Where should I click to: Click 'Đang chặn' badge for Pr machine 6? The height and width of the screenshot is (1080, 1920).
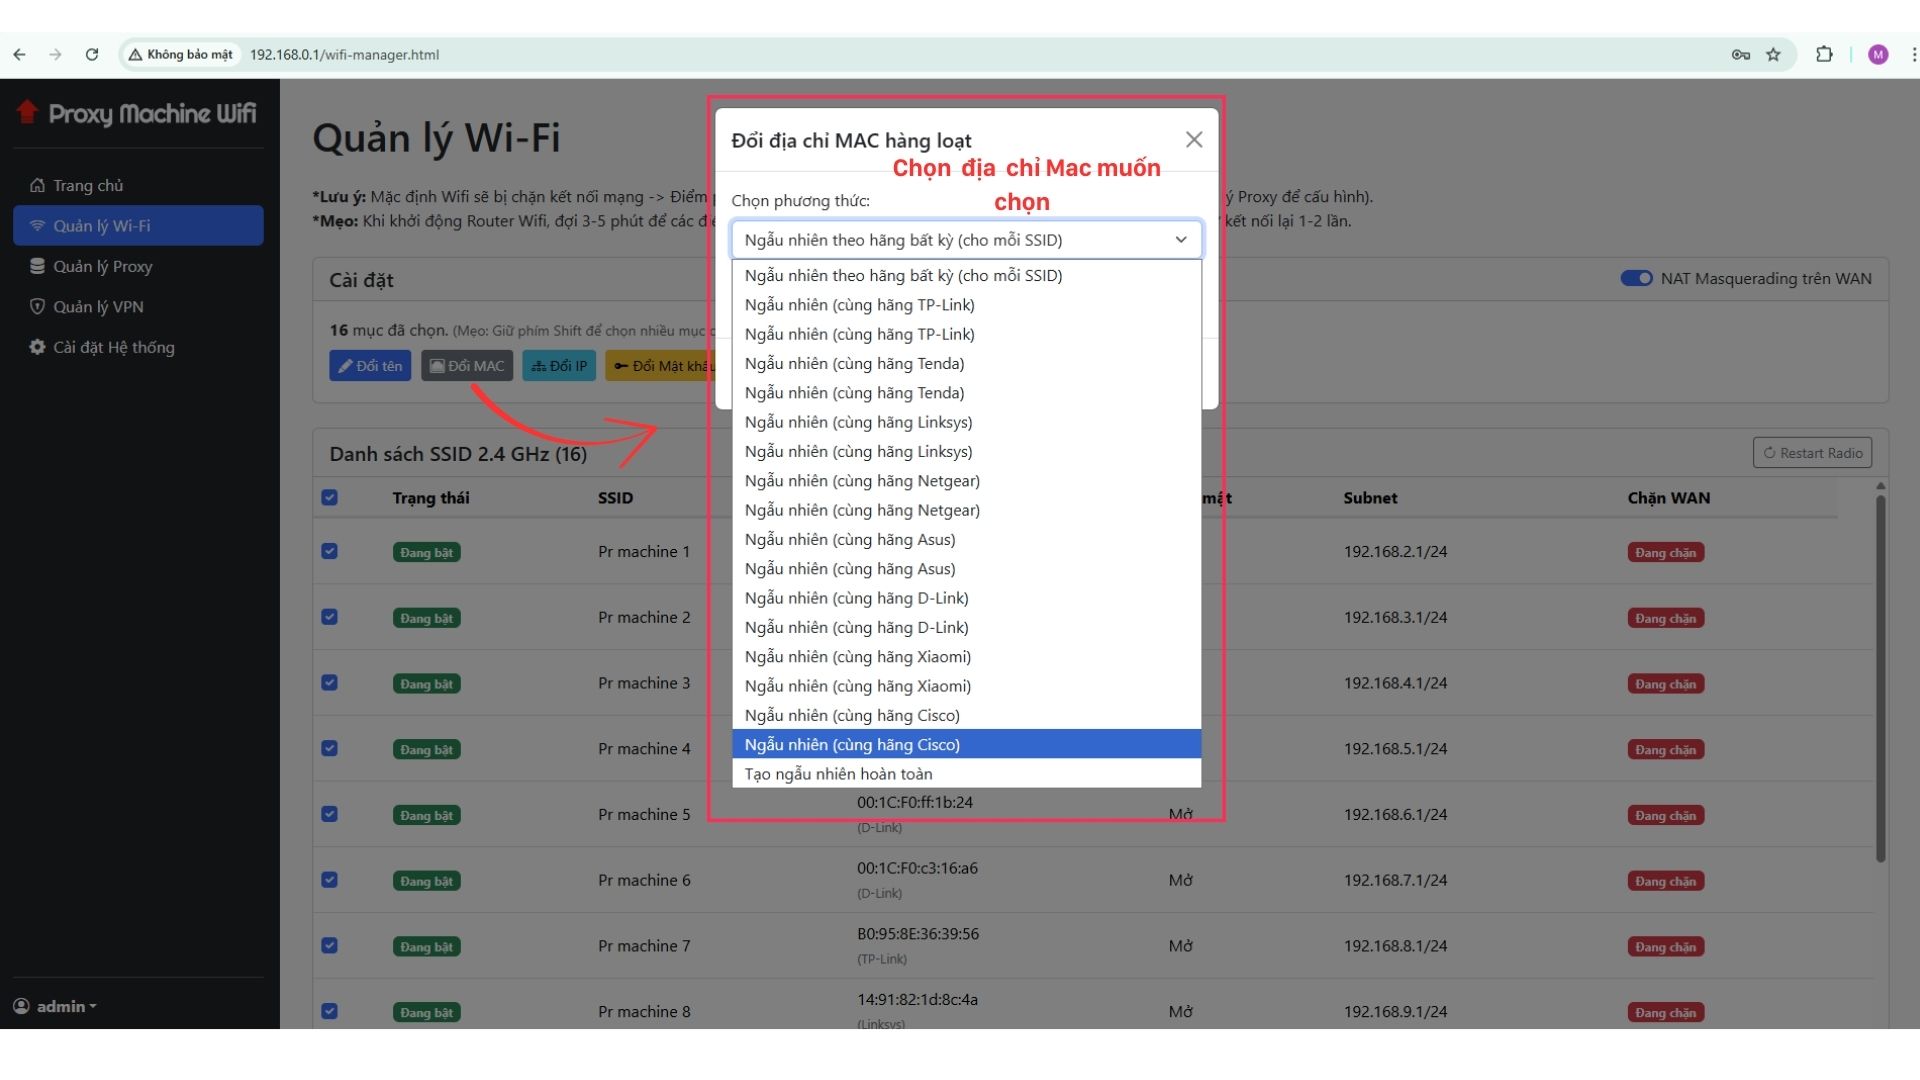click(1665, 881)
